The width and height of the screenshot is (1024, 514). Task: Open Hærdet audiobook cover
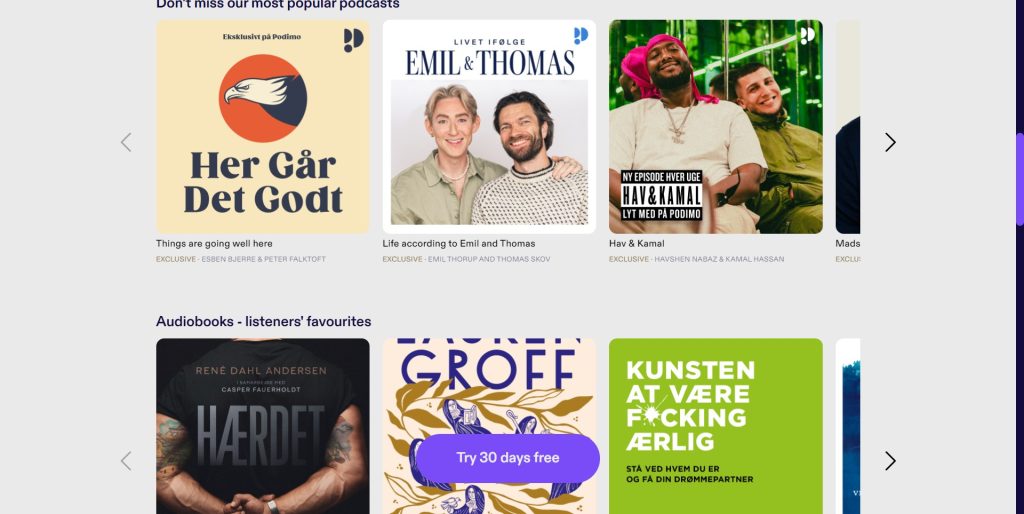[263, 426]
